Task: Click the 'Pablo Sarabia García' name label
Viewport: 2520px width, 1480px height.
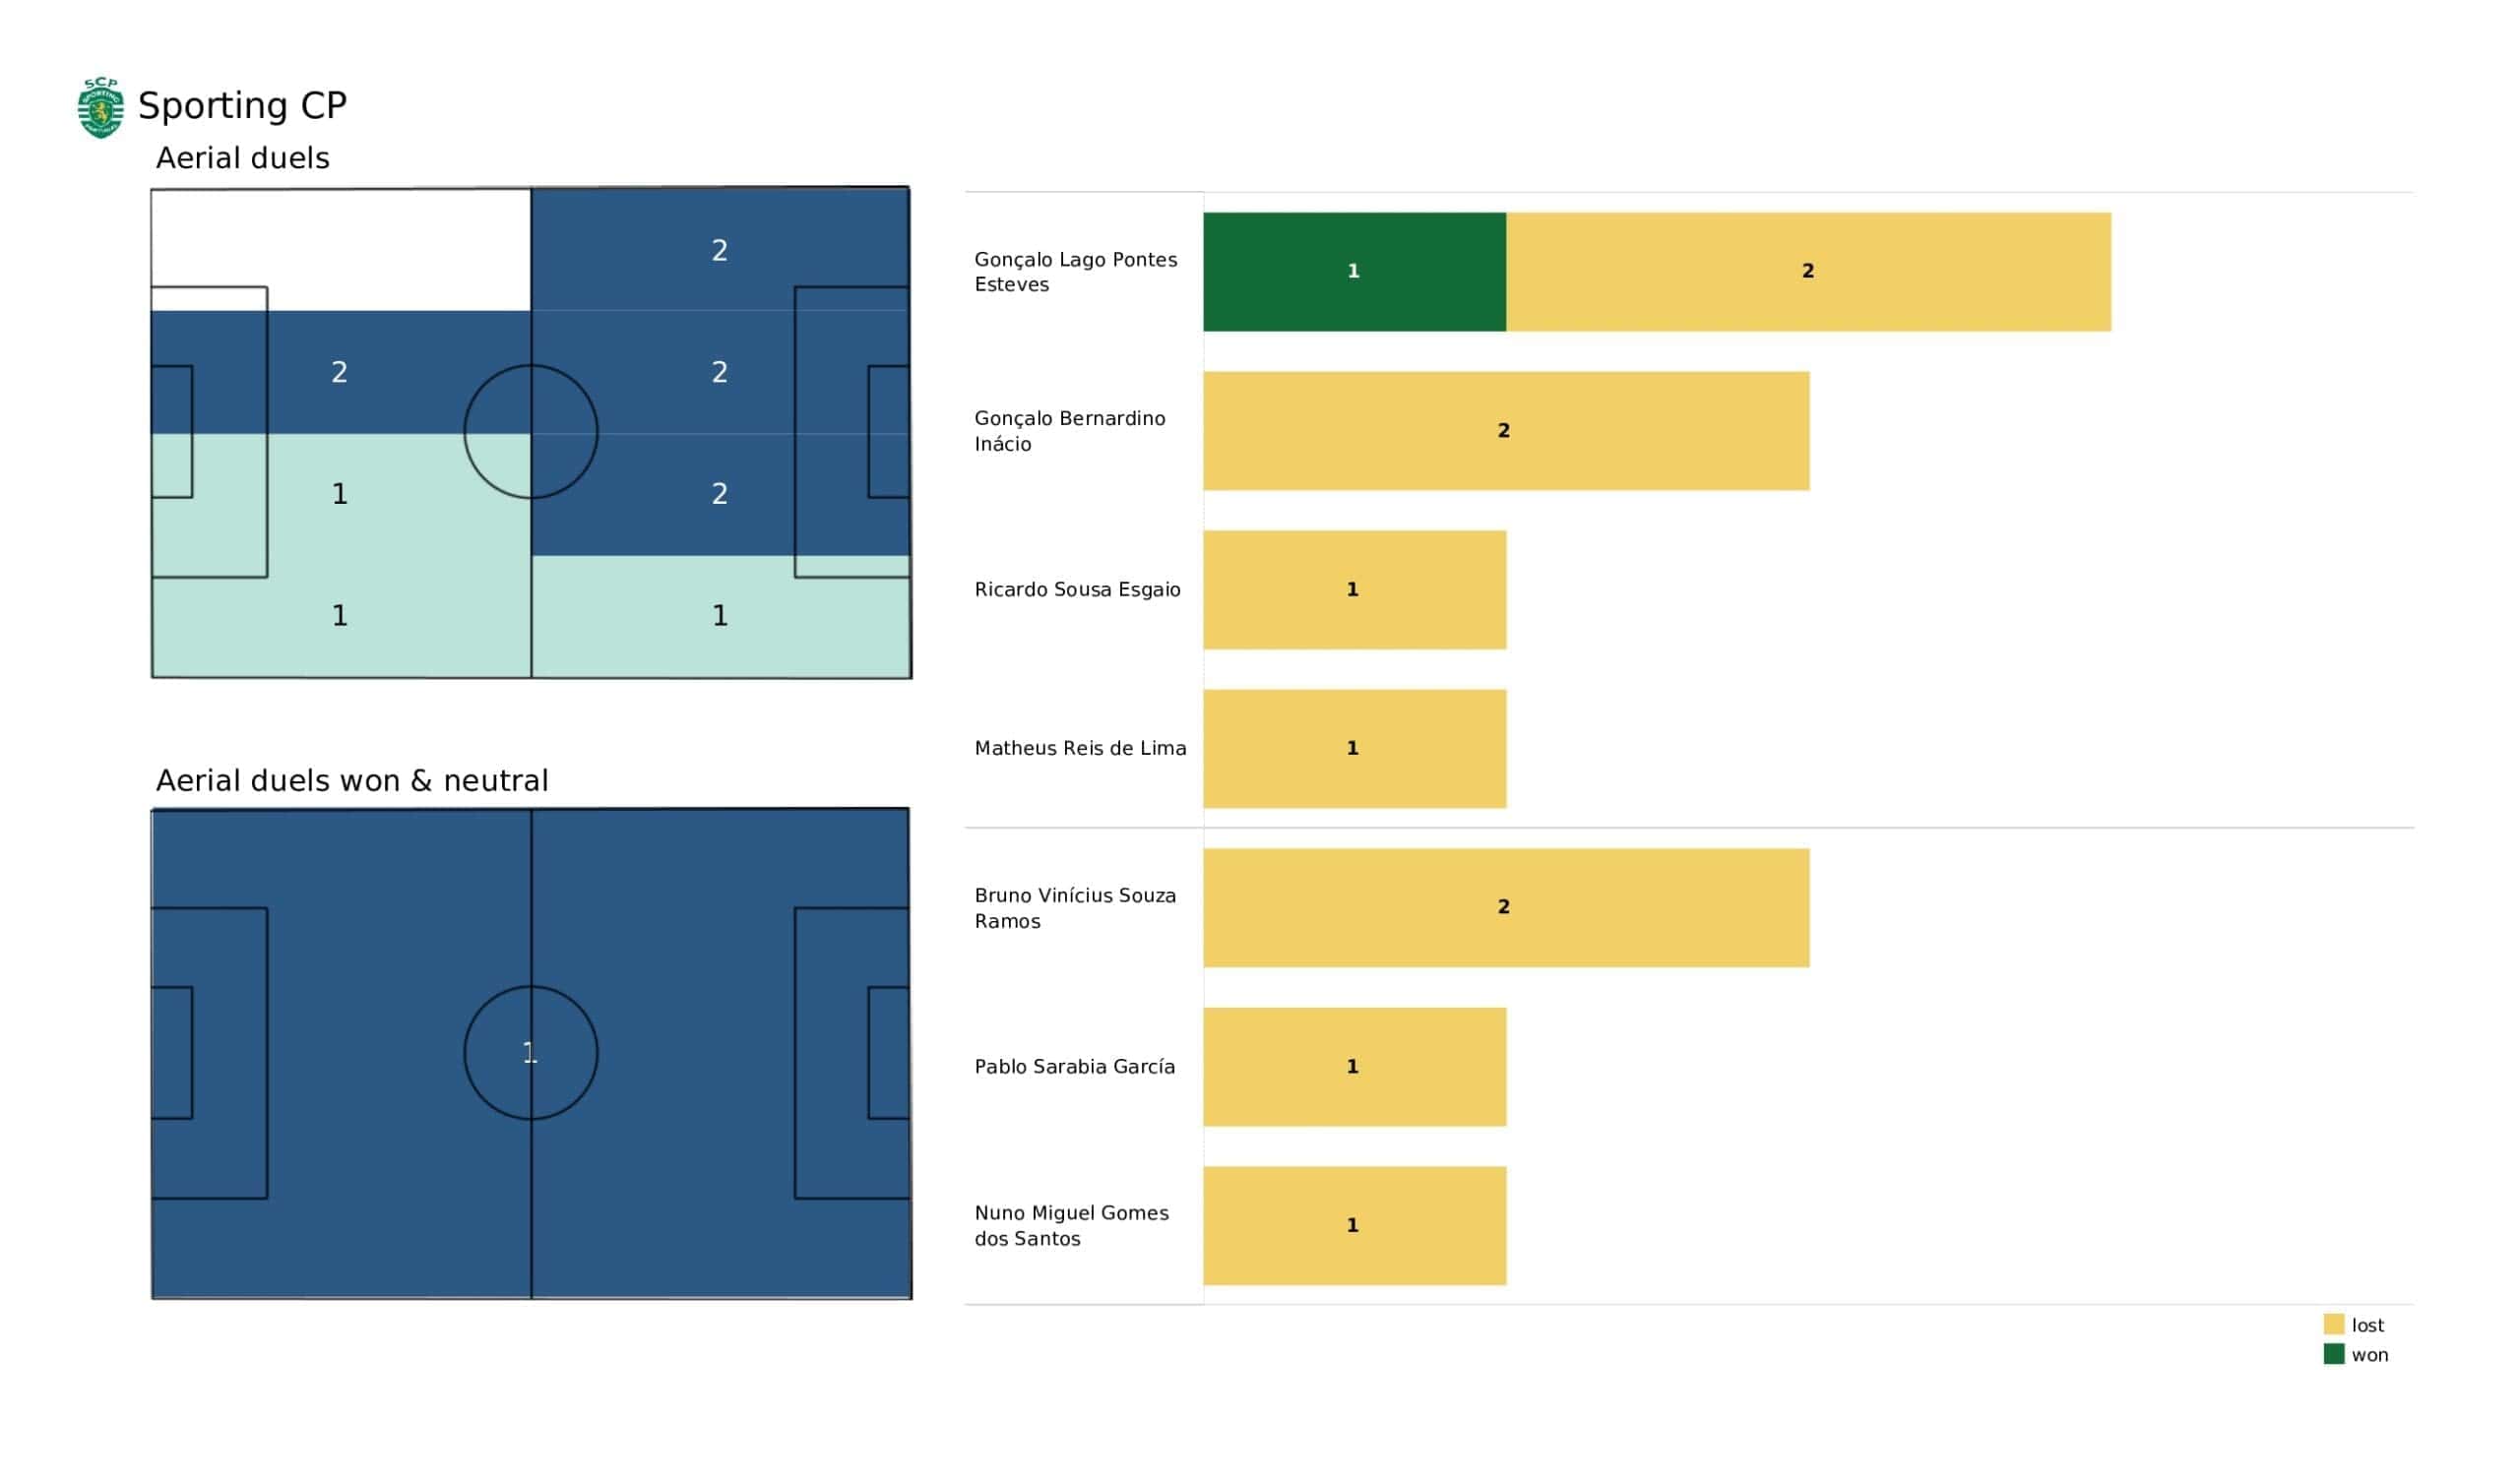Action: pos(1074,1066)
